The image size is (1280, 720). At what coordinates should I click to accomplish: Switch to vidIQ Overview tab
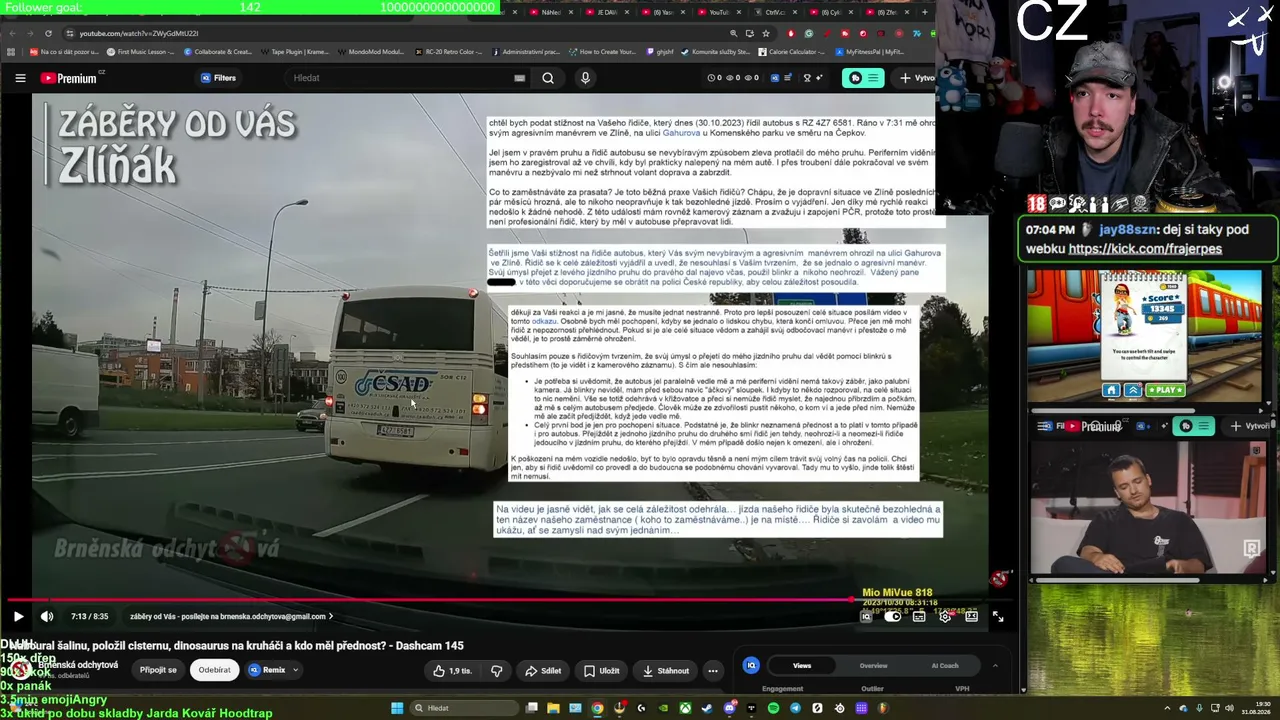pyautogui.click(x=873, y=665)
